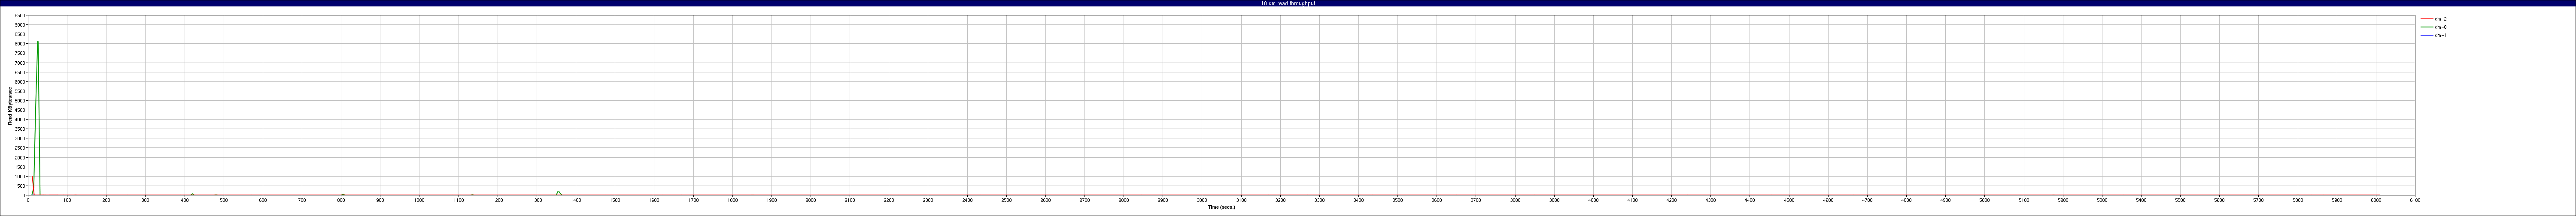Screen dimensions: 2576x216
Task: Click the 8000 tick label on y-axis
Action: click(20, 44)
